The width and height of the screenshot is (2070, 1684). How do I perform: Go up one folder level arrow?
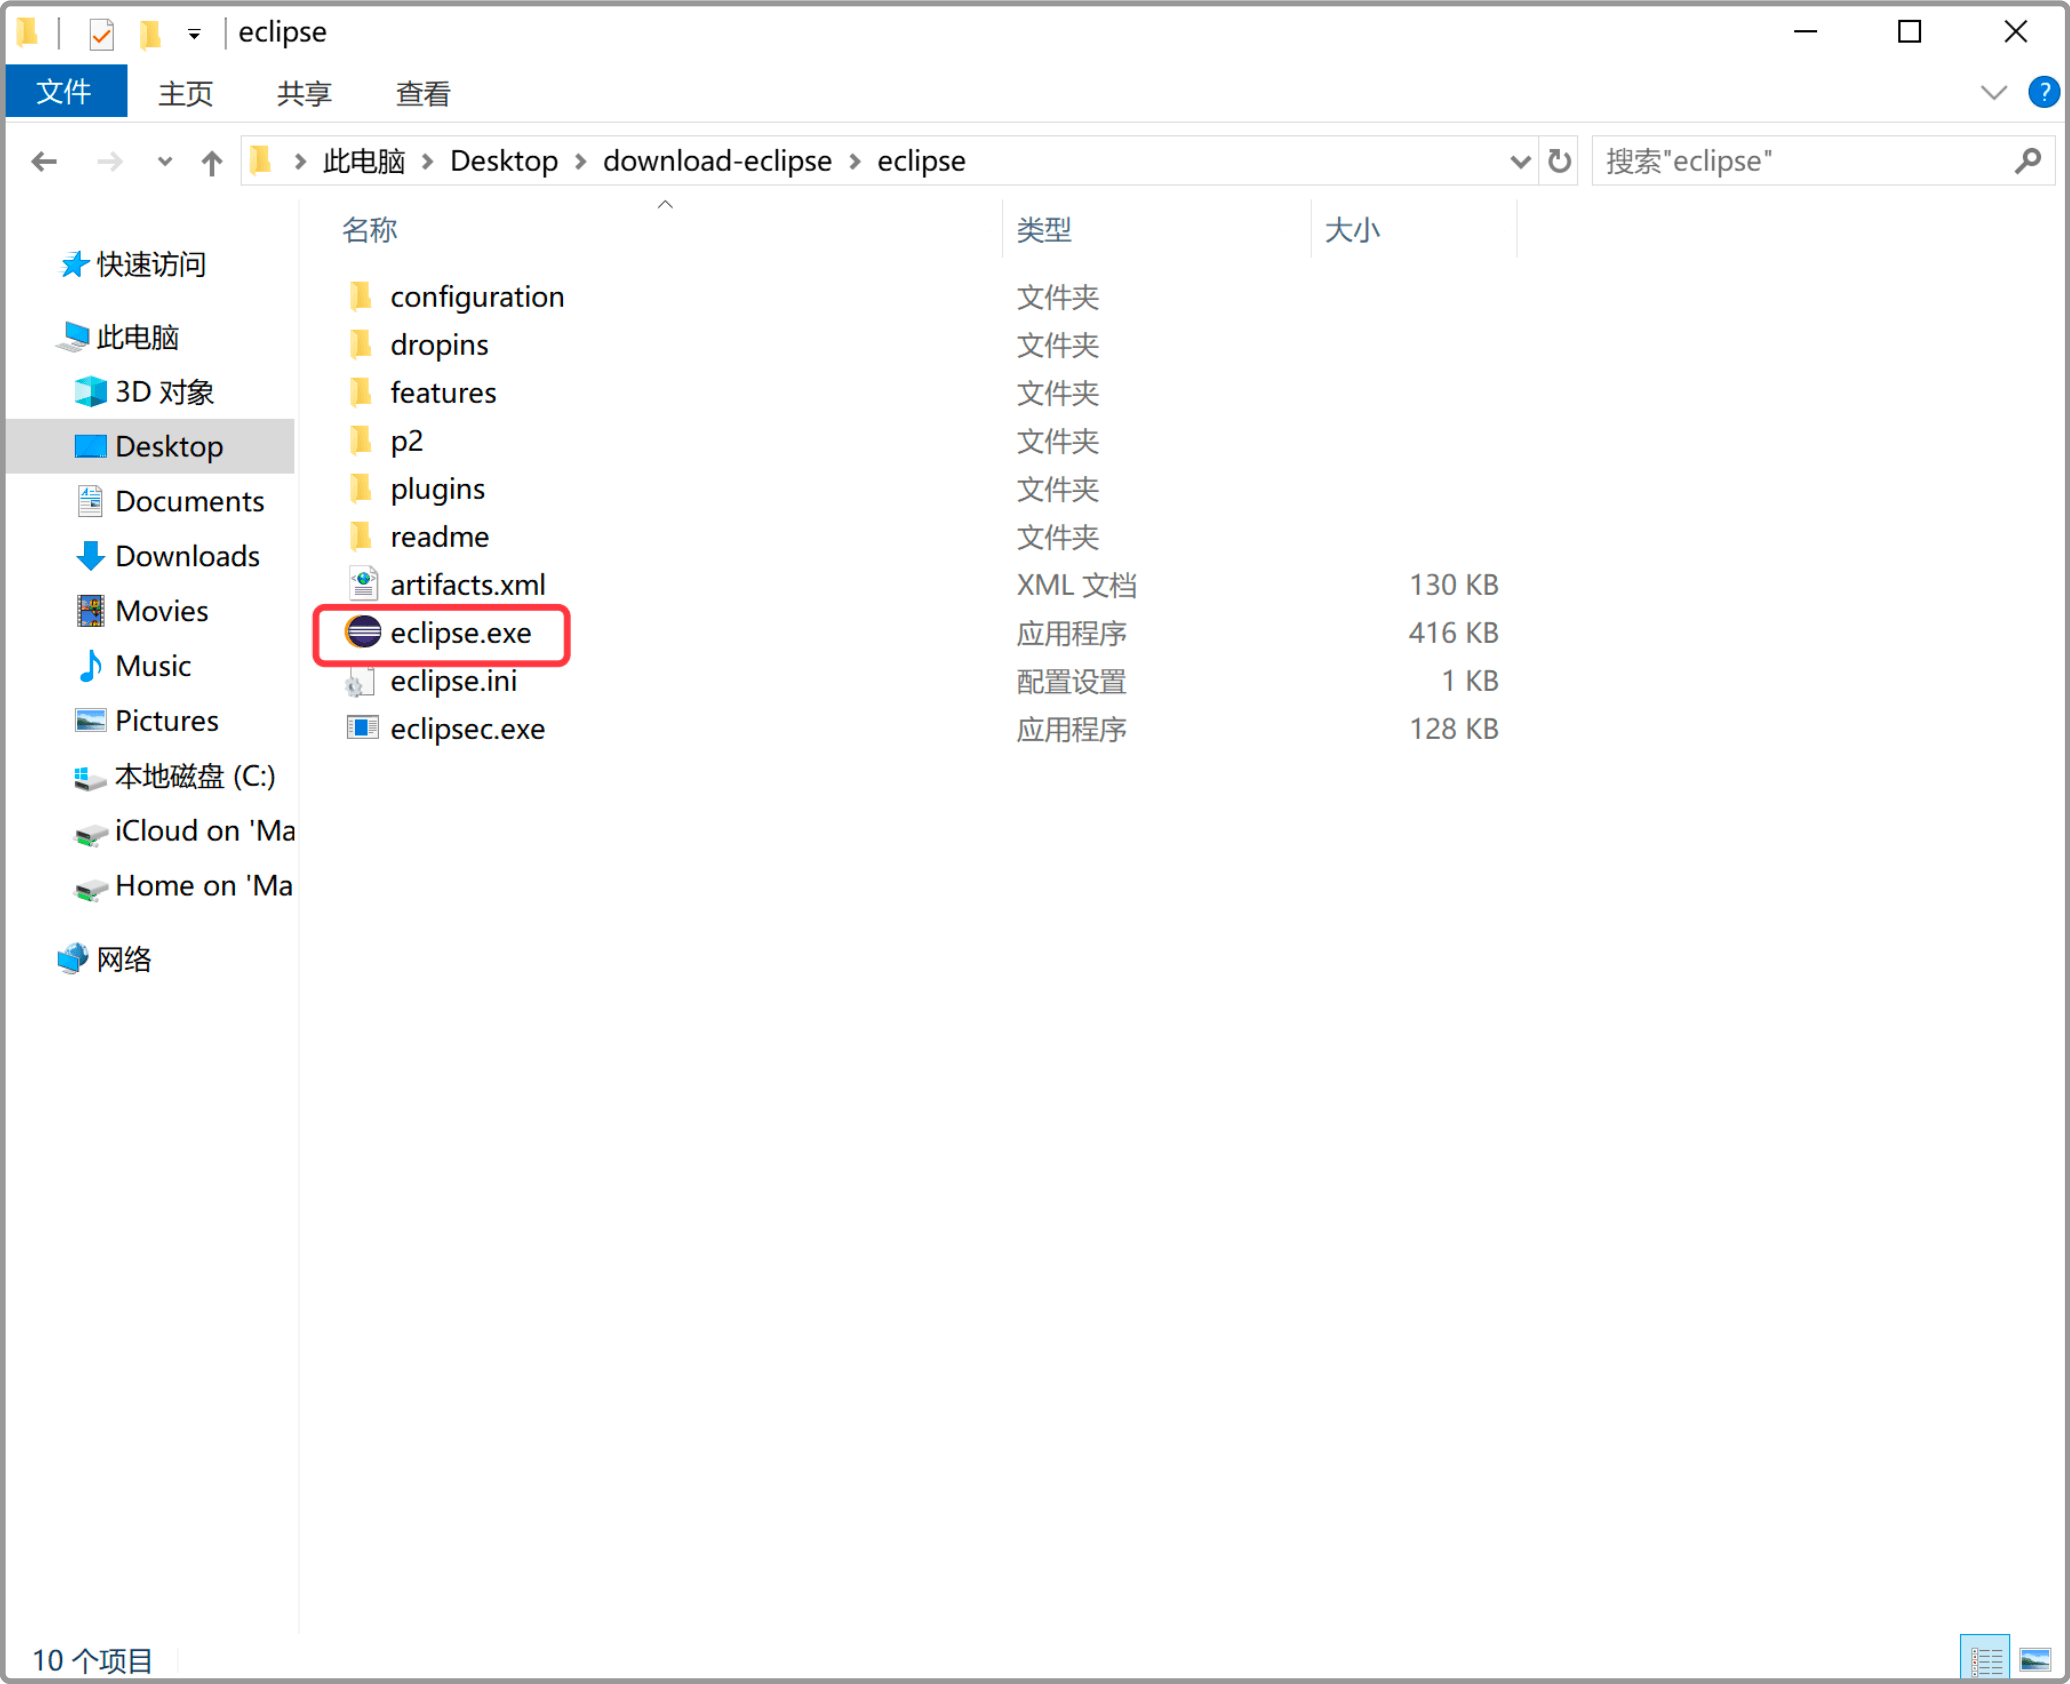[x=212, y=162]
